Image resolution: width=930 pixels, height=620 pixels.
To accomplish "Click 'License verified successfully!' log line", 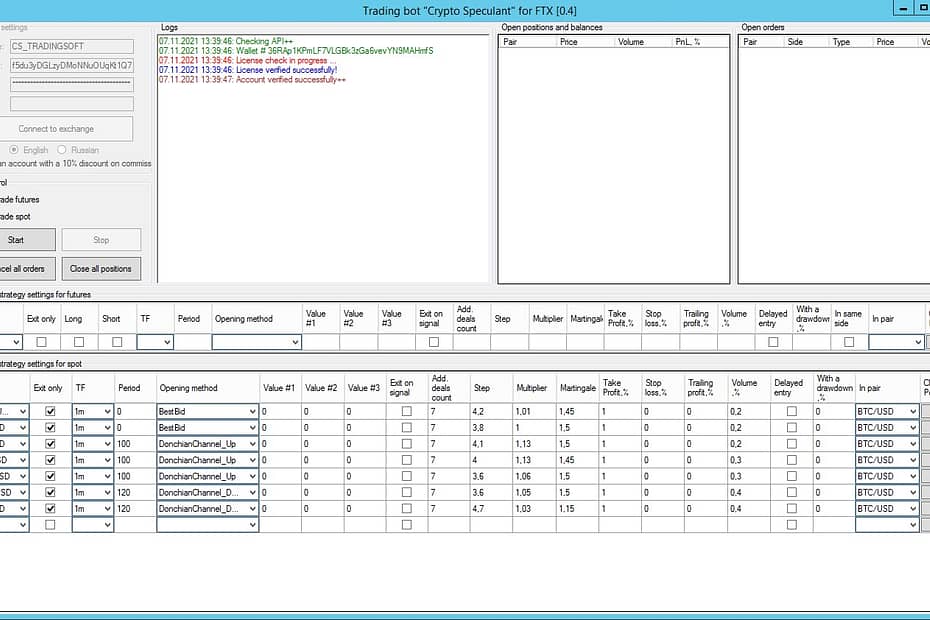I will [x=248, y=70].
